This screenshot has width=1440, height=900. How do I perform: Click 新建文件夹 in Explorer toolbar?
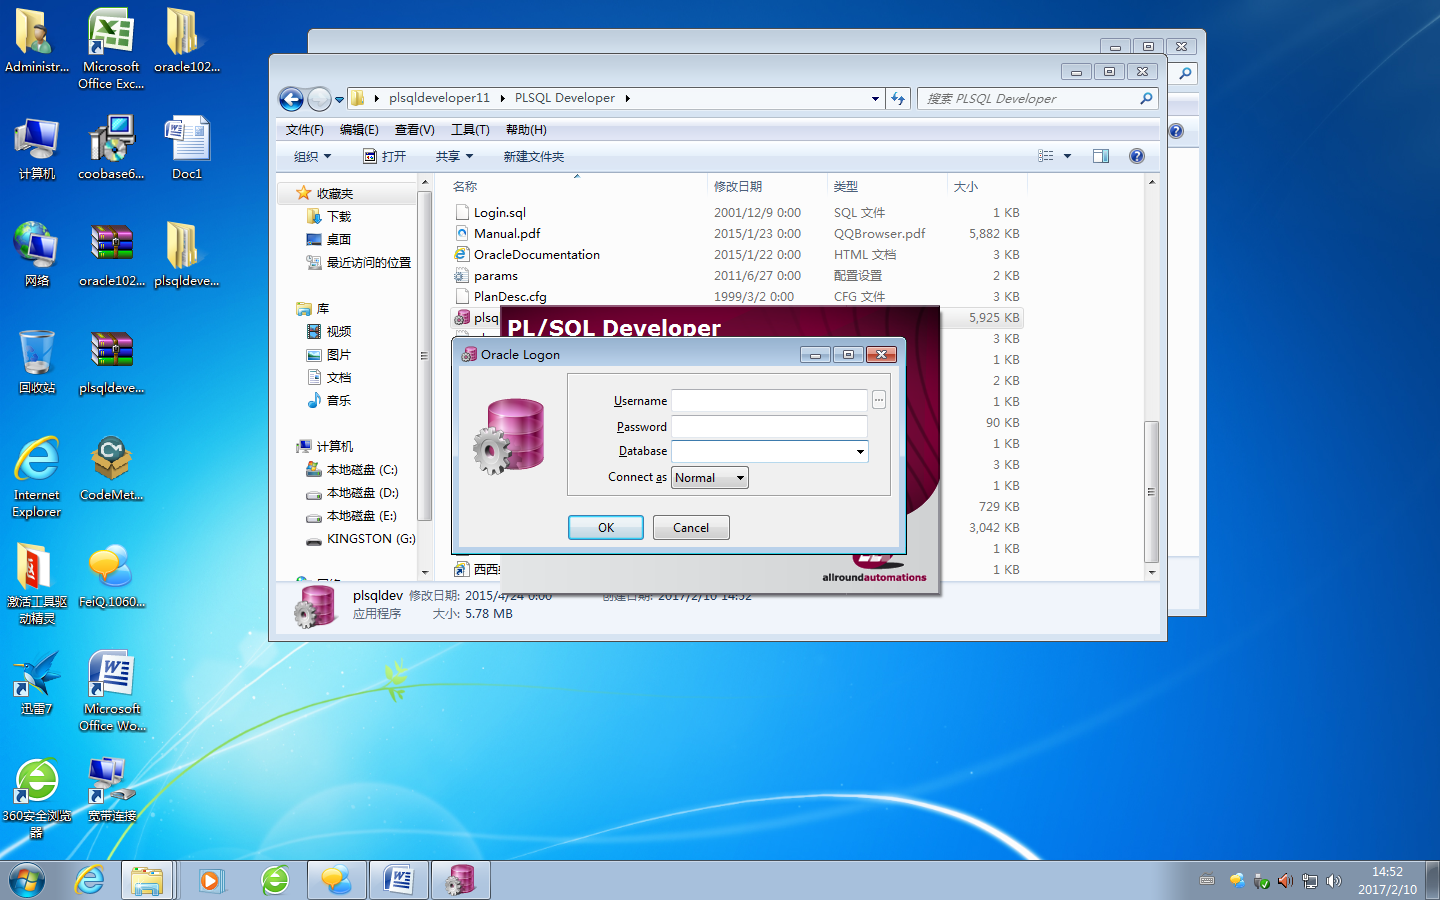533,157
